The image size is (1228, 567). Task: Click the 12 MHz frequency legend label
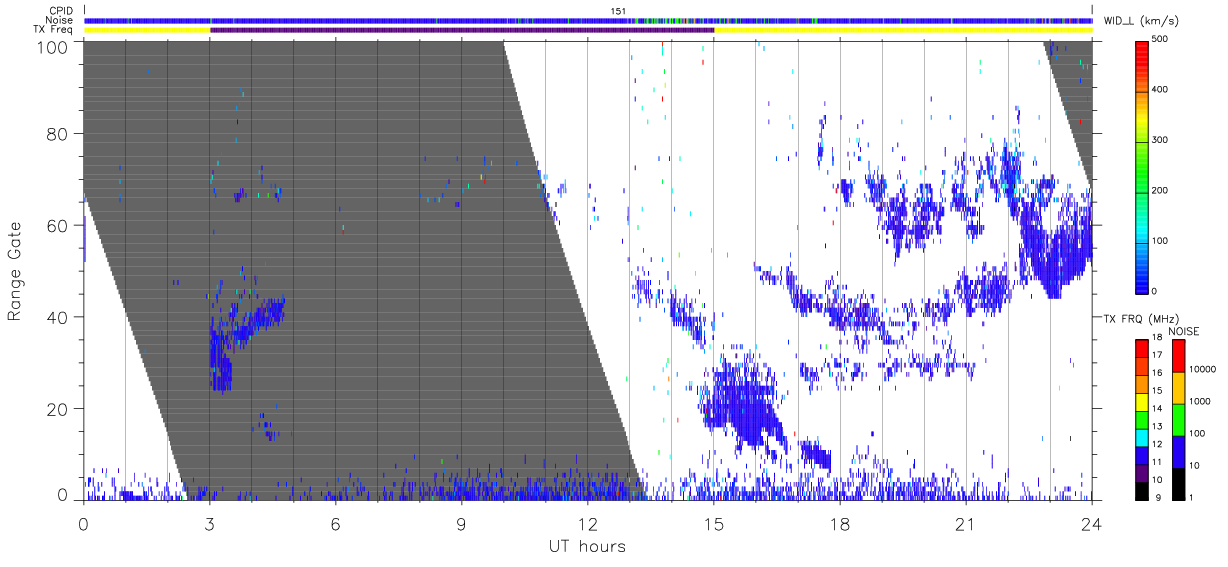pyautogui.click(x=1157, y=444)
